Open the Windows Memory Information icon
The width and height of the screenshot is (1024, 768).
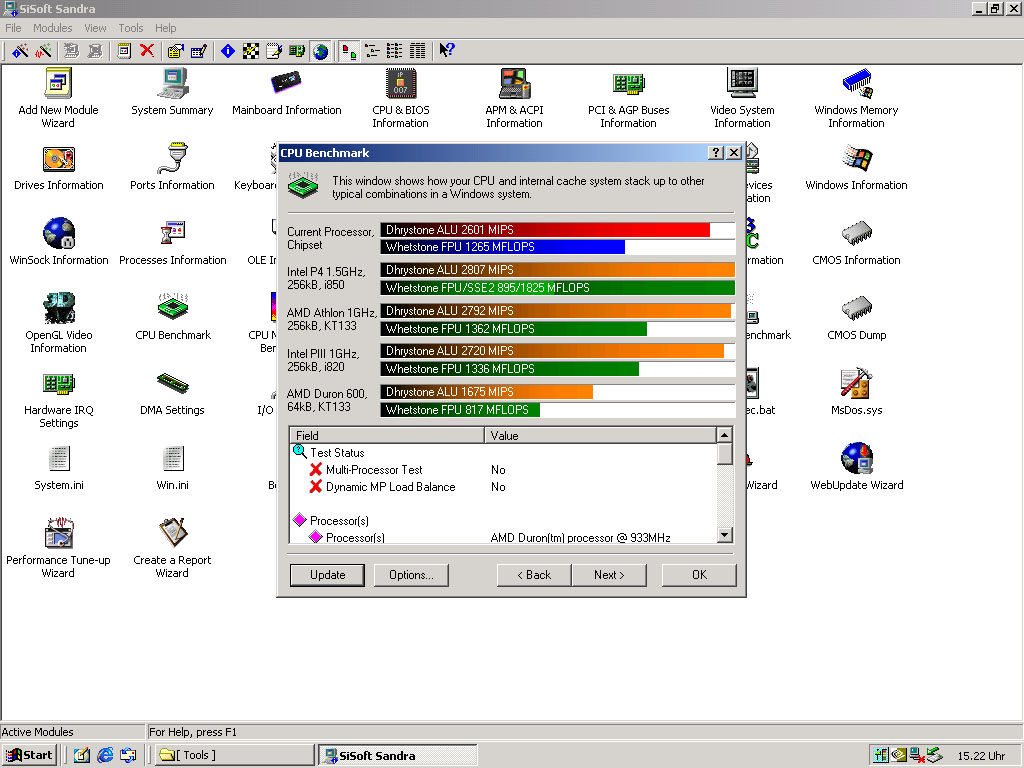(856, 85)
